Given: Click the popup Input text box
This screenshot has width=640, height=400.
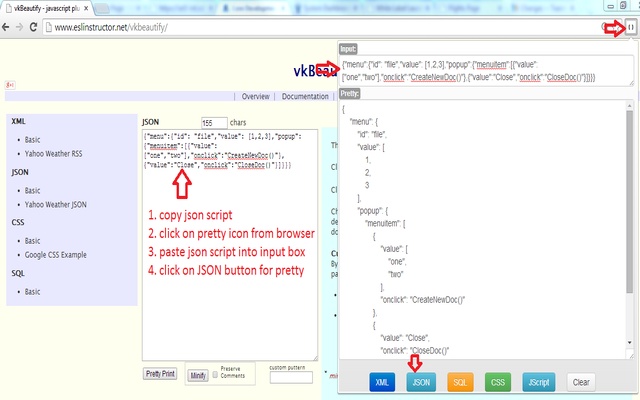Looking at the screenshot, I should [x=486, y=71].
